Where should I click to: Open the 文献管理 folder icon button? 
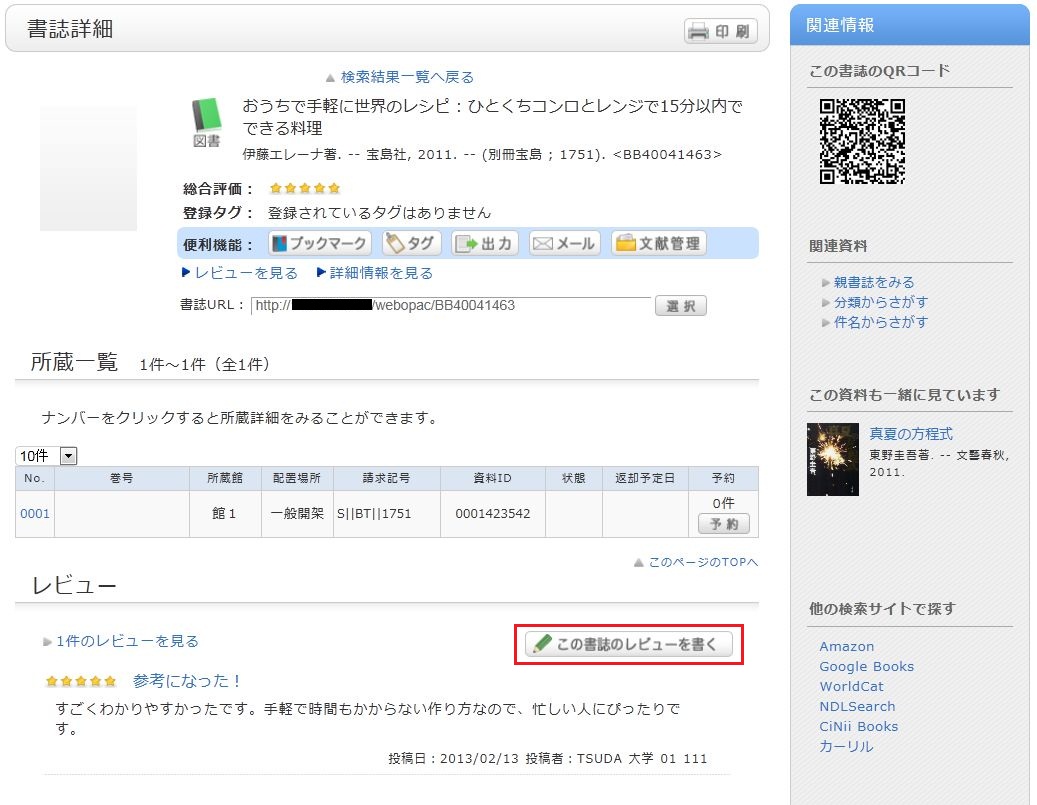coord(658,243)
